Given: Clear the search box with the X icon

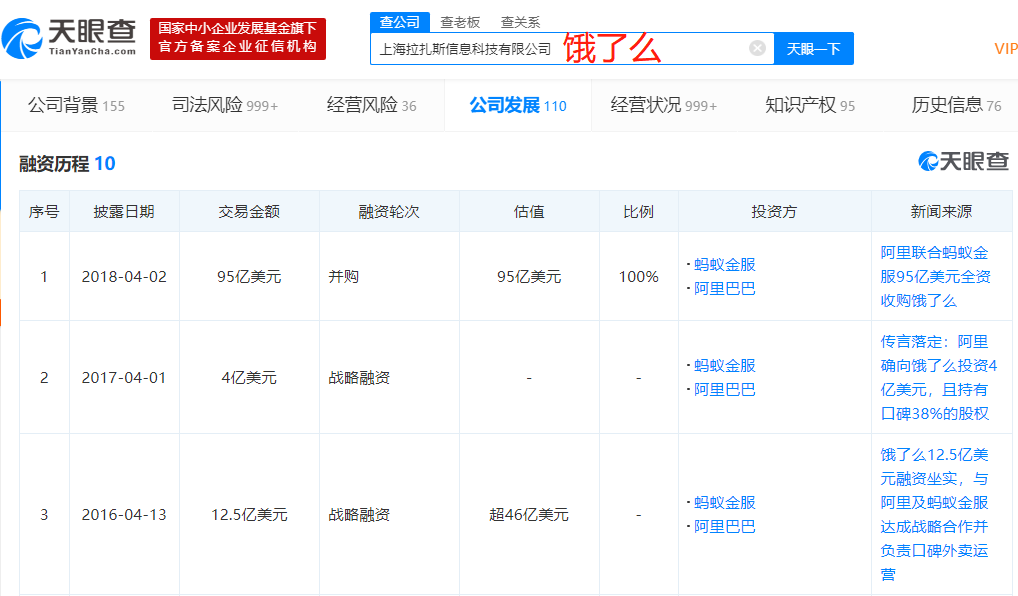Looking at the screenshot, I should 757,48.
